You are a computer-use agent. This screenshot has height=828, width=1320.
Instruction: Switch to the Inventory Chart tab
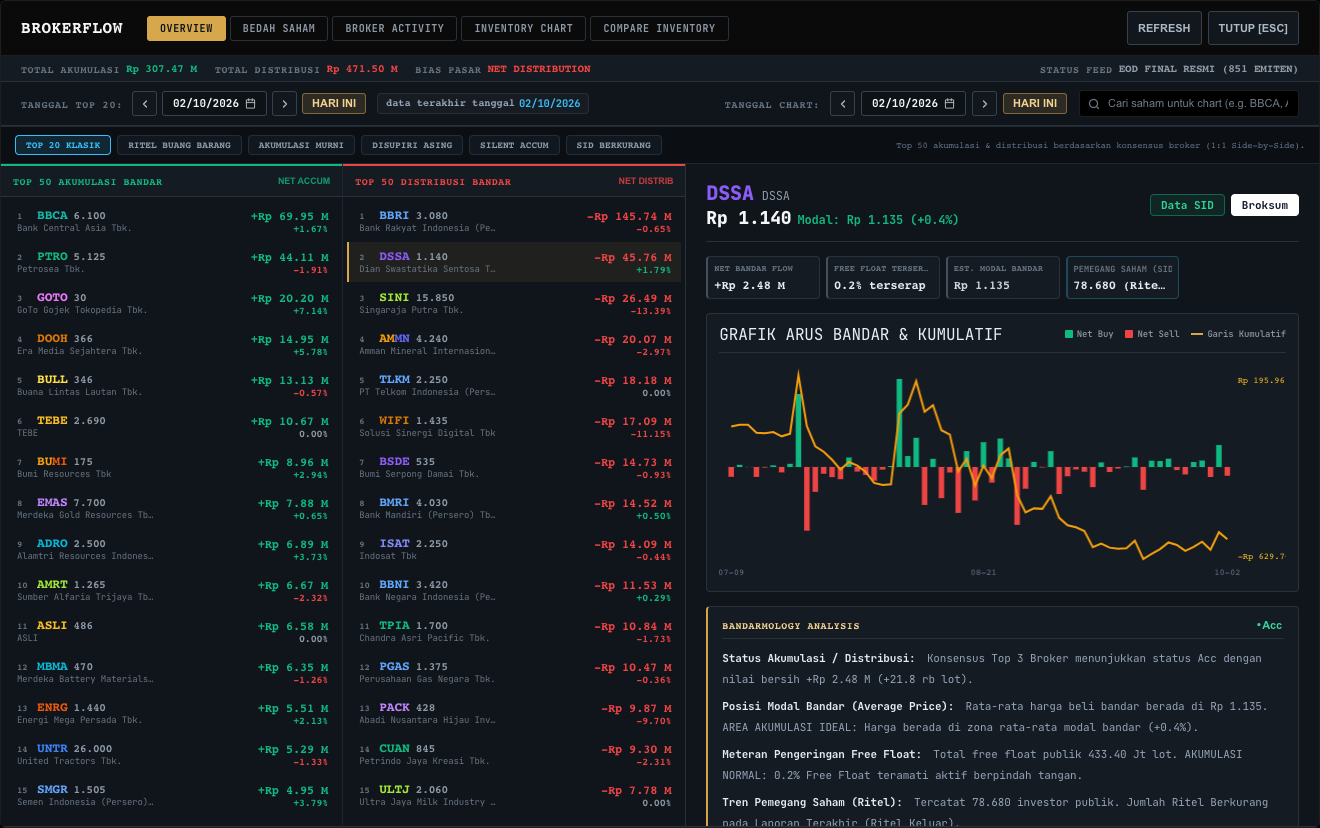(x=524, y=28)
